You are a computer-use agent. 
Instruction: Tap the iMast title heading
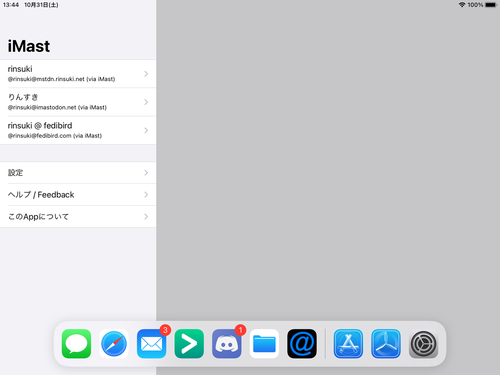coord(29,46)
